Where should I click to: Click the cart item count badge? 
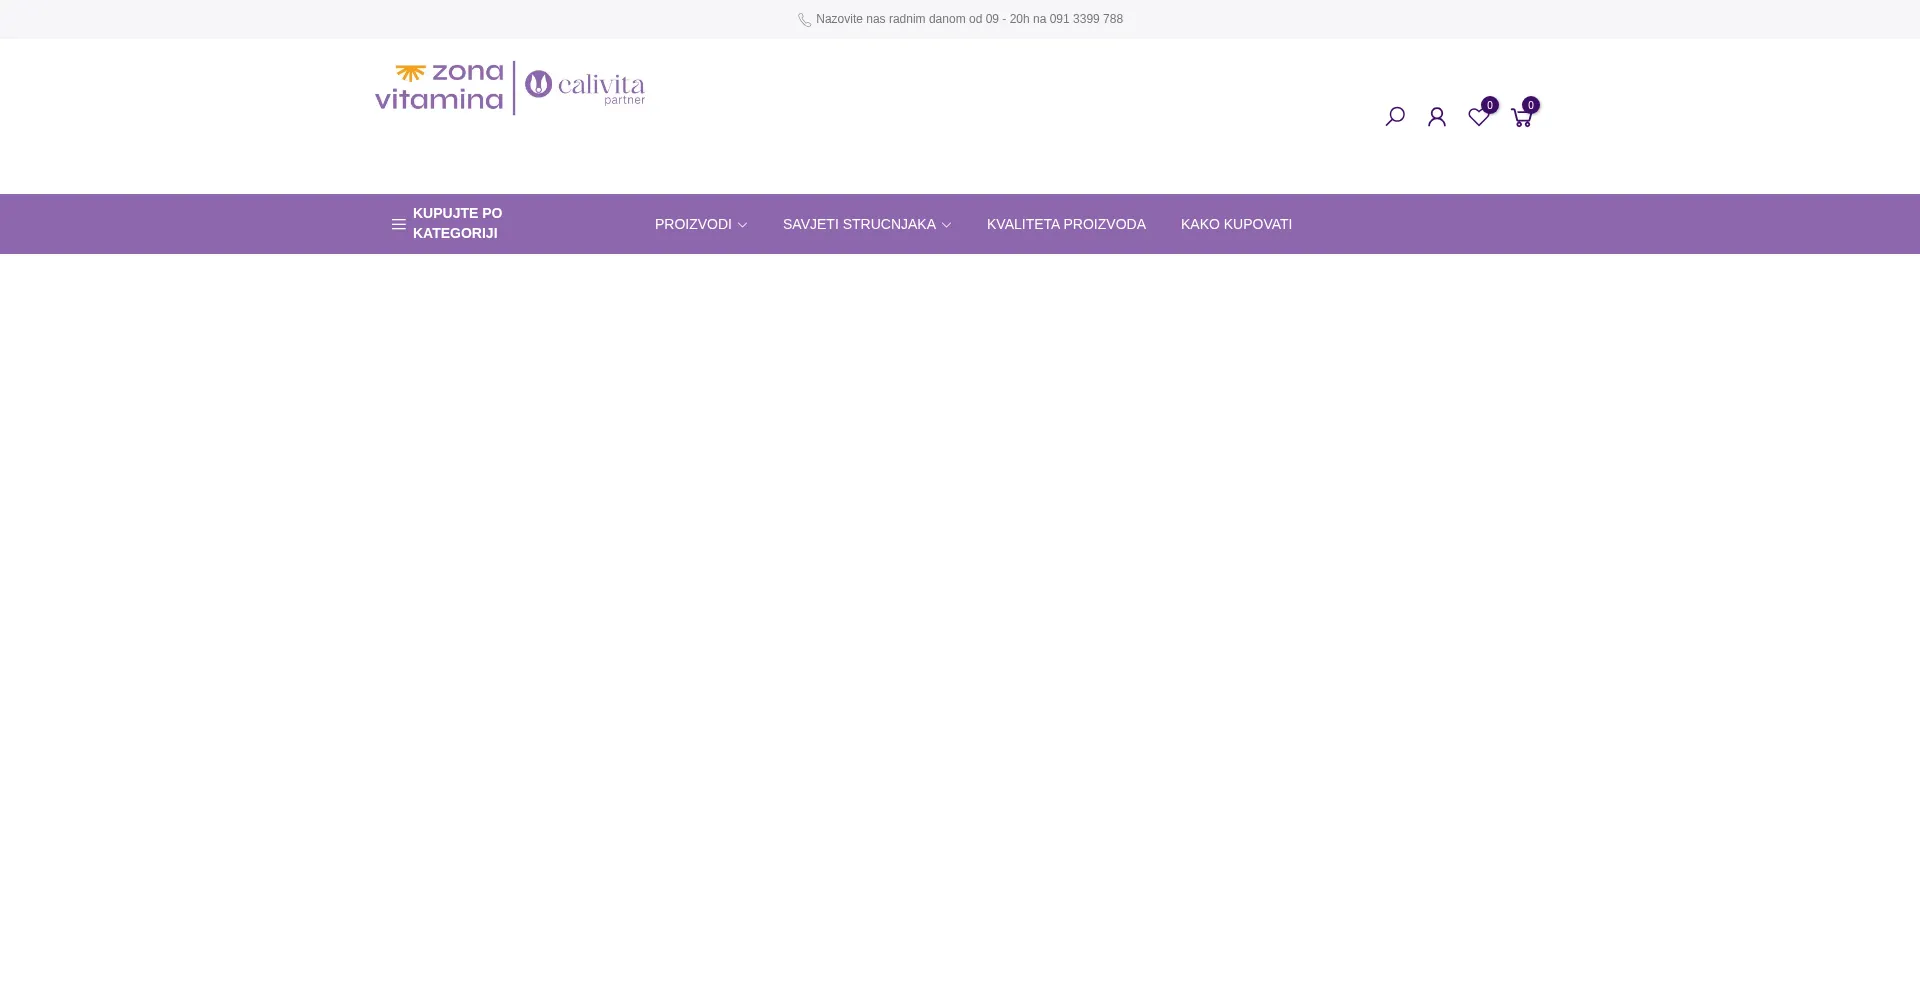click(1531, 105)
